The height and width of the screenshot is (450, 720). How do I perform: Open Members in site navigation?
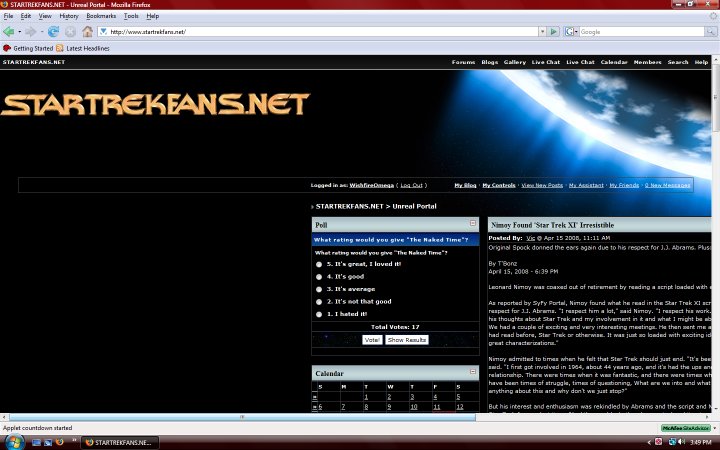647,62
